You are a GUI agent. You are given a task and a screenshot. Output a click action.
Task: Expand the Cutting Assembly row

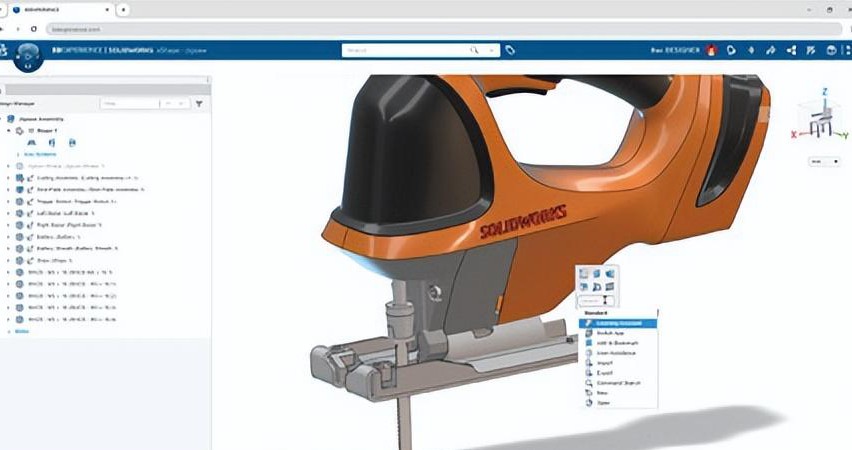pos(8,178)
